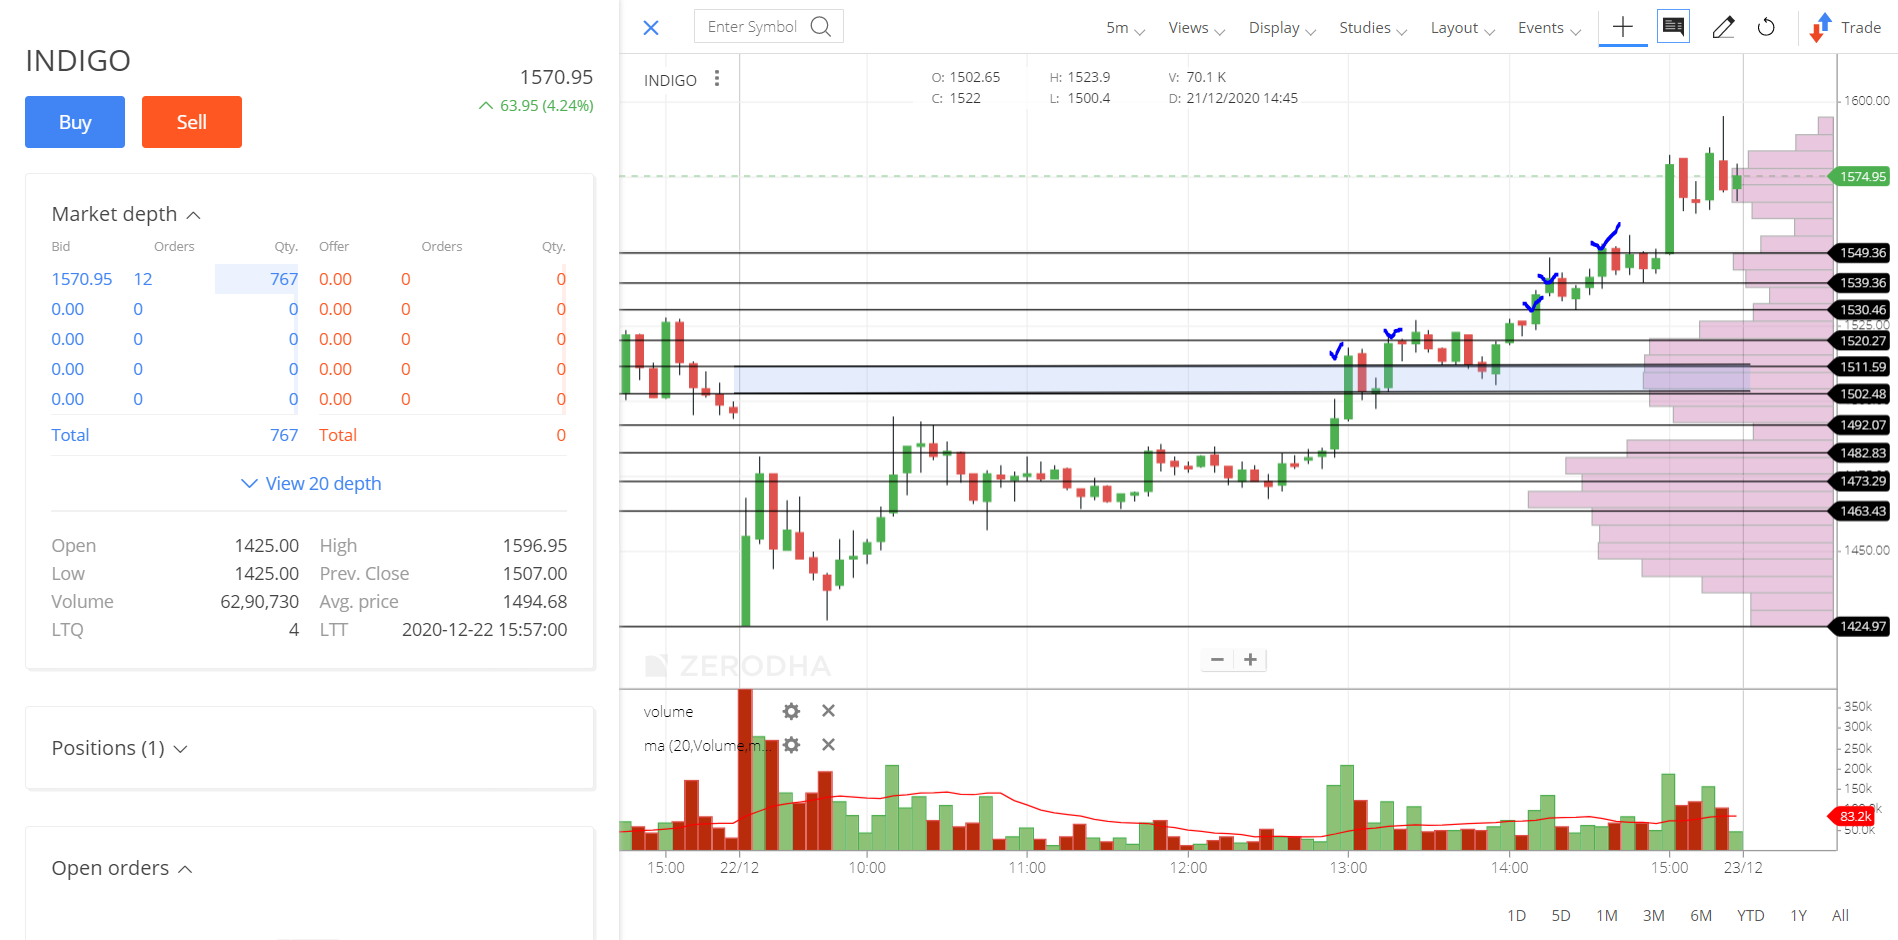The image size is (1898, 940).
Task: Click the Avg. price value 1494.68
Action: click(x=534, y=602)
